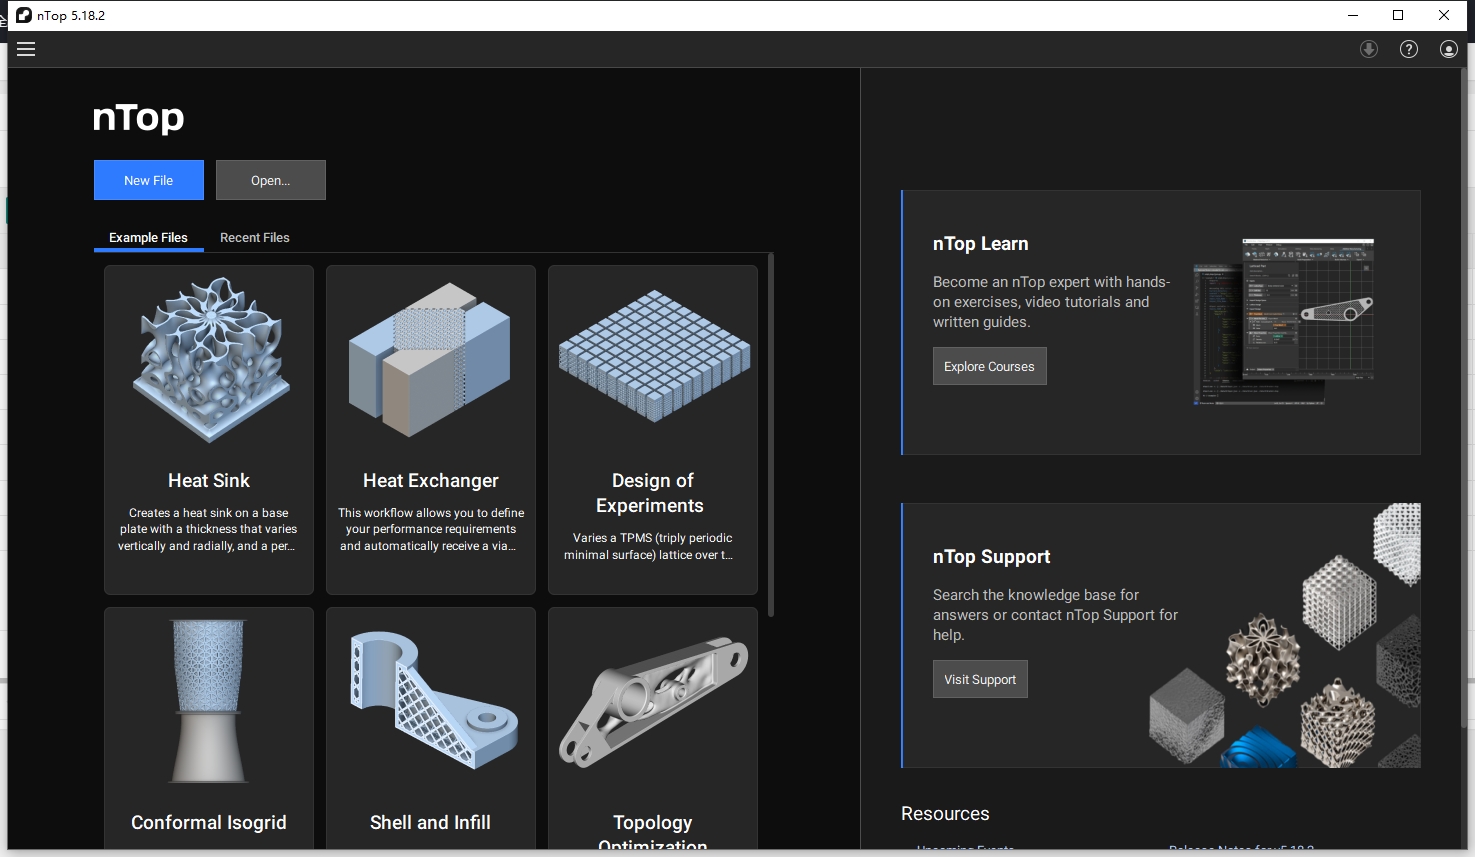The width and height of the screenshot is (1475, 857).
Task: Open the help question mark icon
Action: tap(1408, 49)
